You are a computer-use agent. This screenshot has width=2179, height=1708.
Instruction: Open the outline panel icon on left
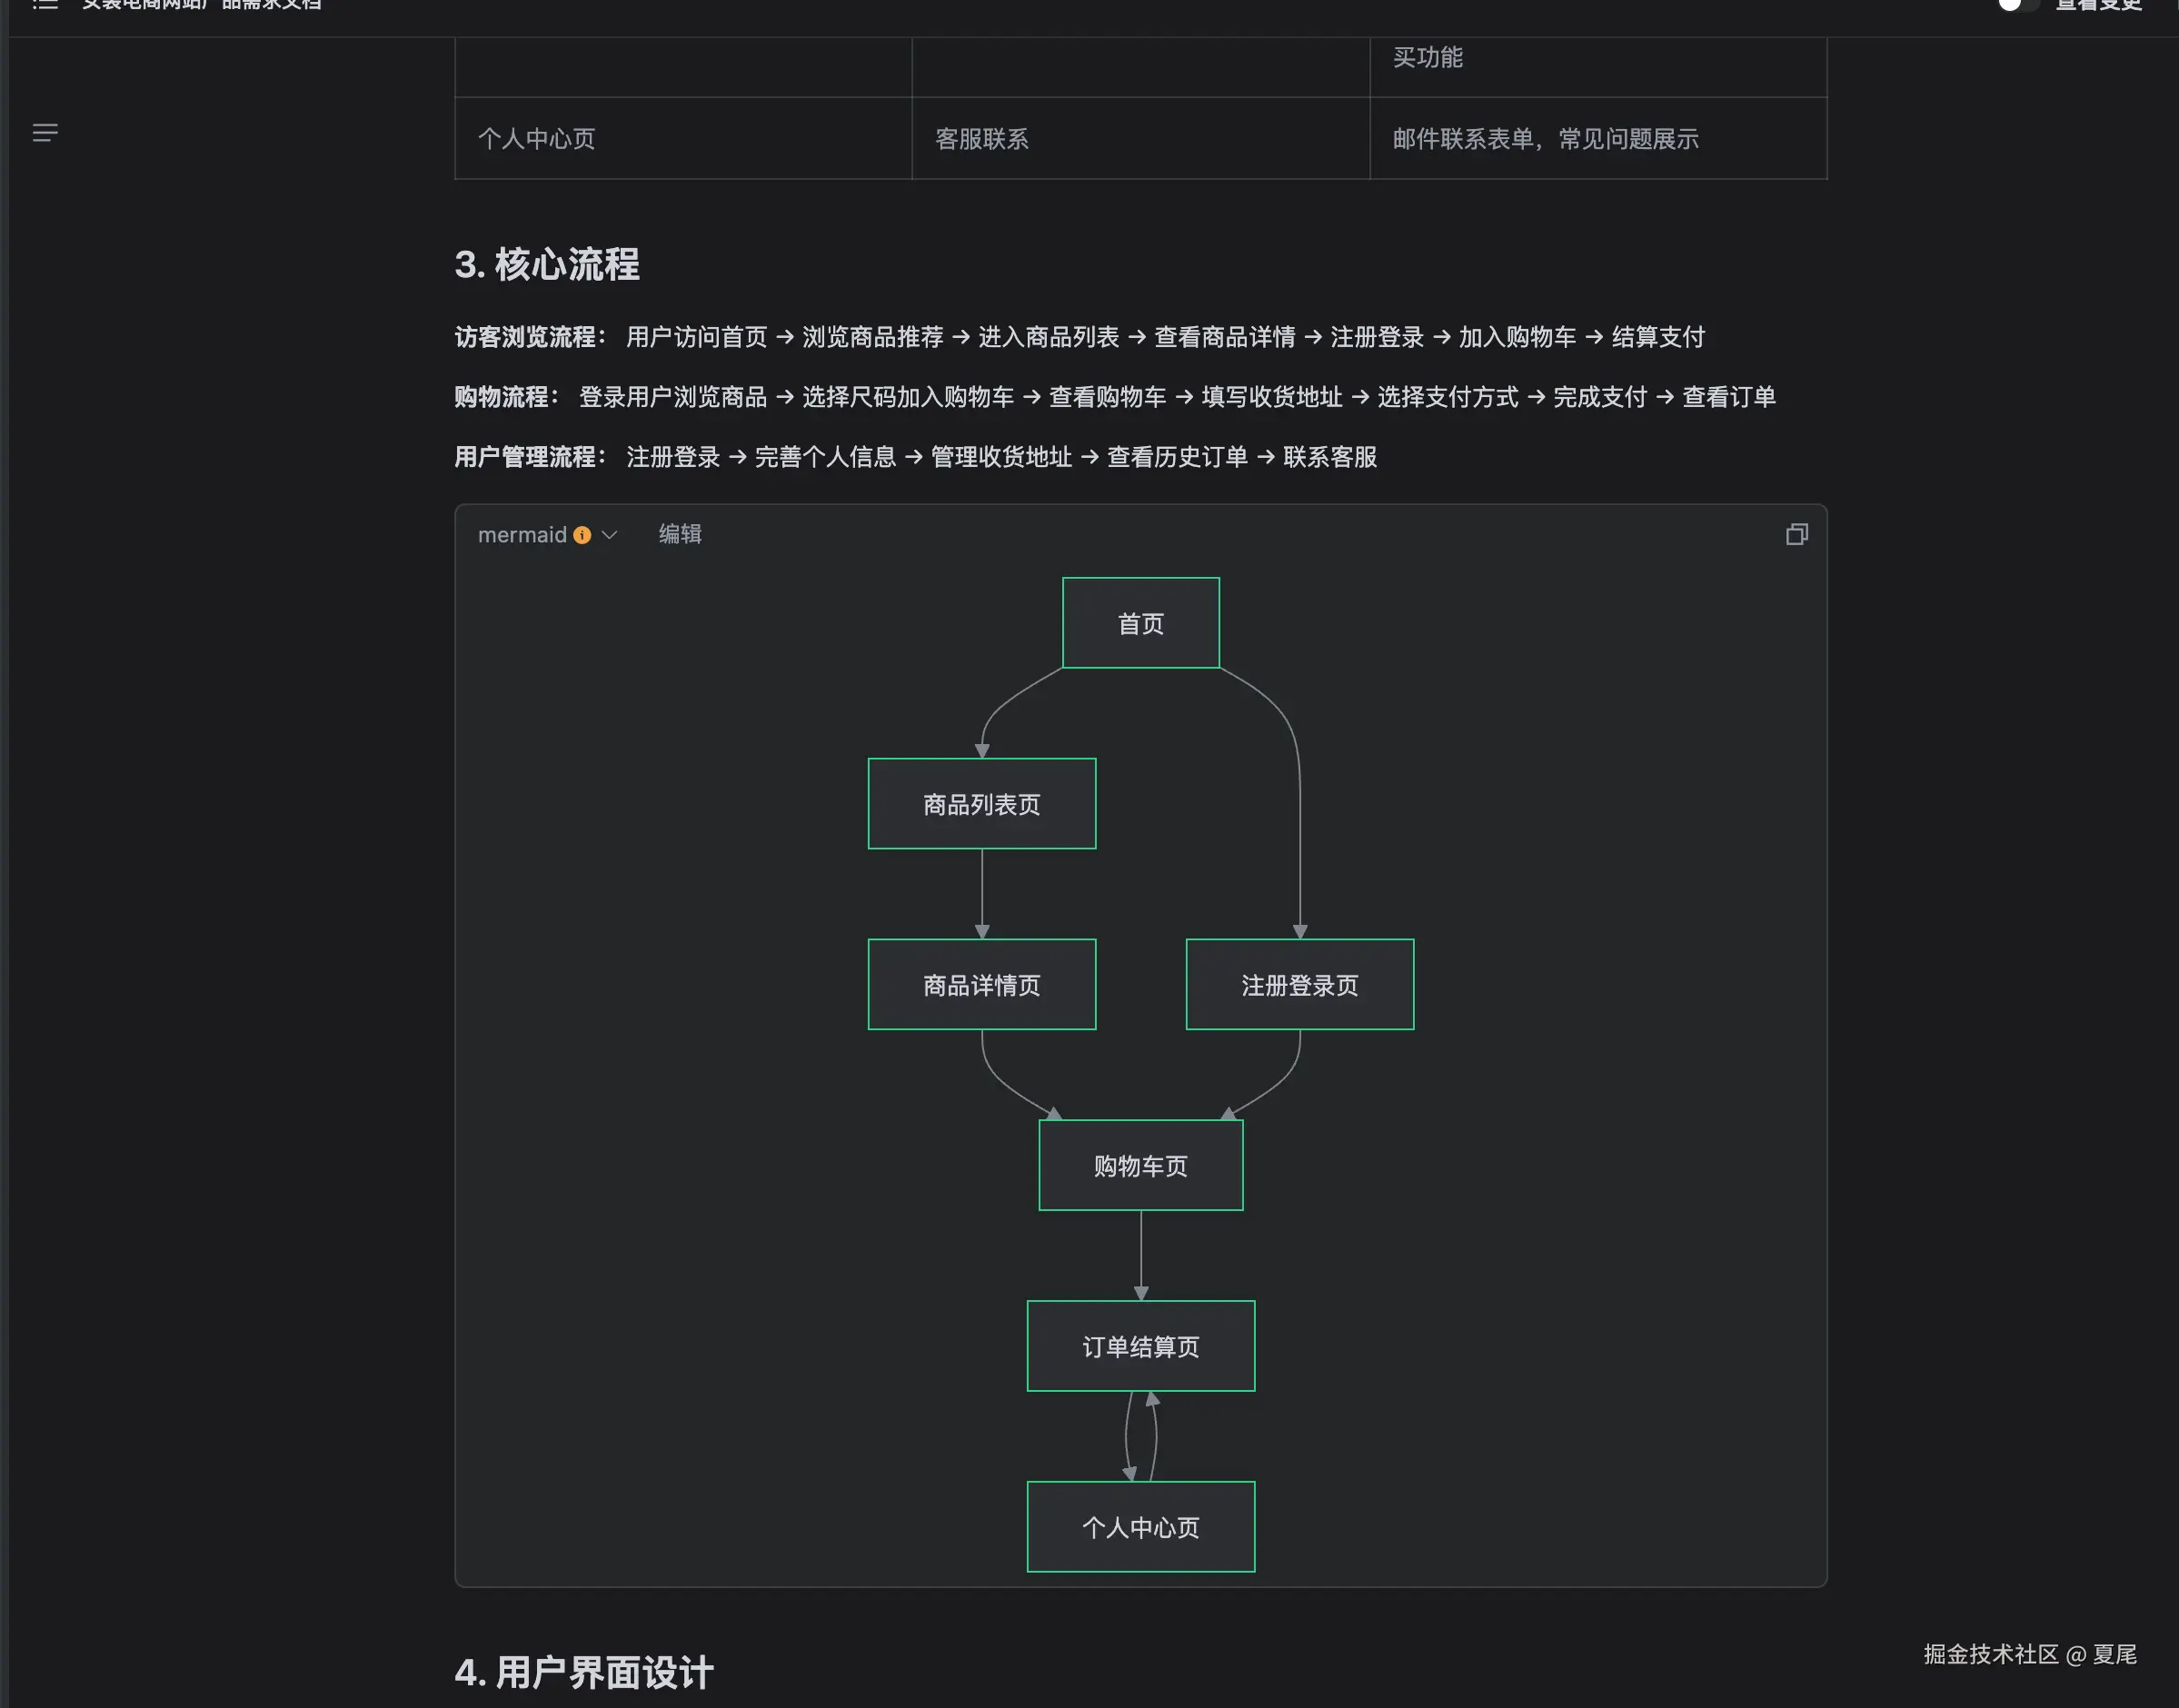[45, 133]
